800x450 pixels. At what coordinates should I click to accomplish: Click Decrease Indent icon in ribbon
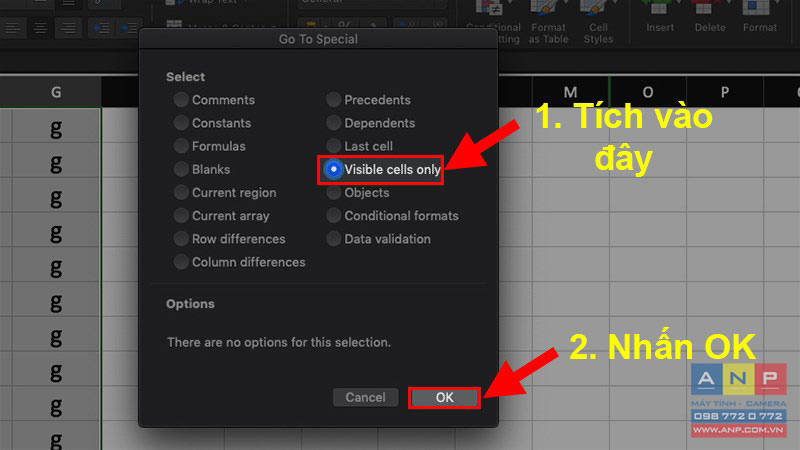102,28
